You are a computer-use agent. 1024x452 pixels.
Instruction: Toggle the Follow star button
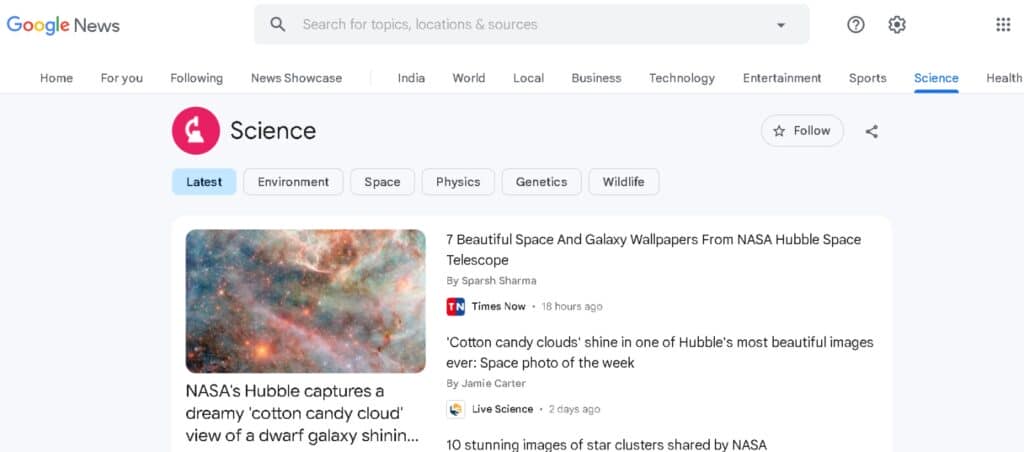coord(802,131)
